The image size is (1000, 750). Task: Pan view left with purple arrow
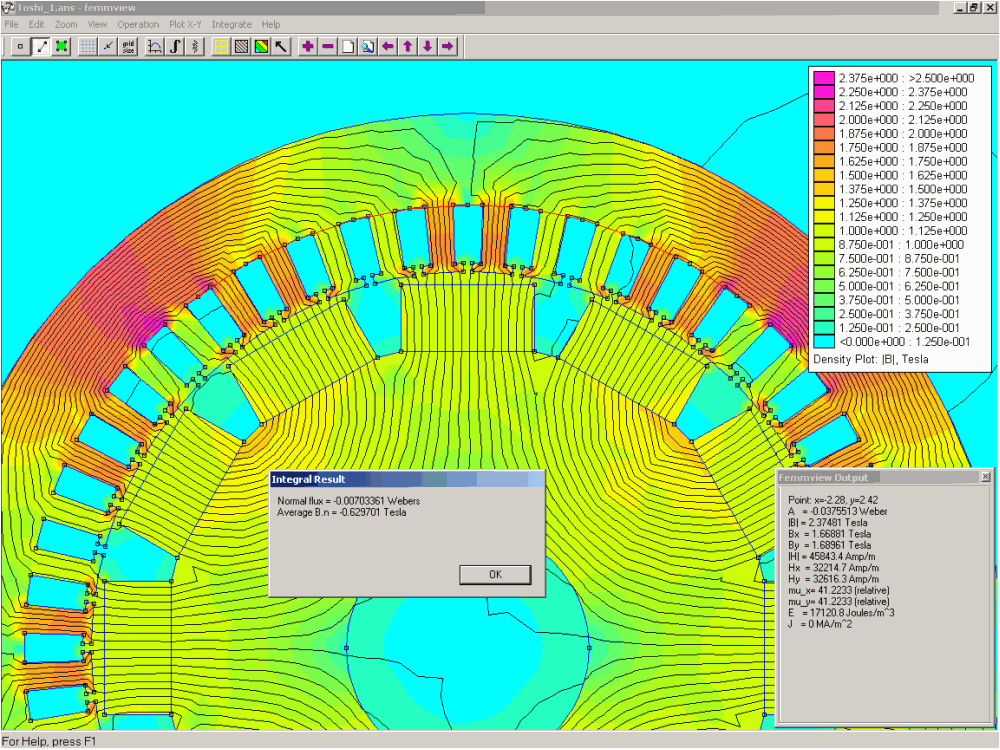coord(387,46)
